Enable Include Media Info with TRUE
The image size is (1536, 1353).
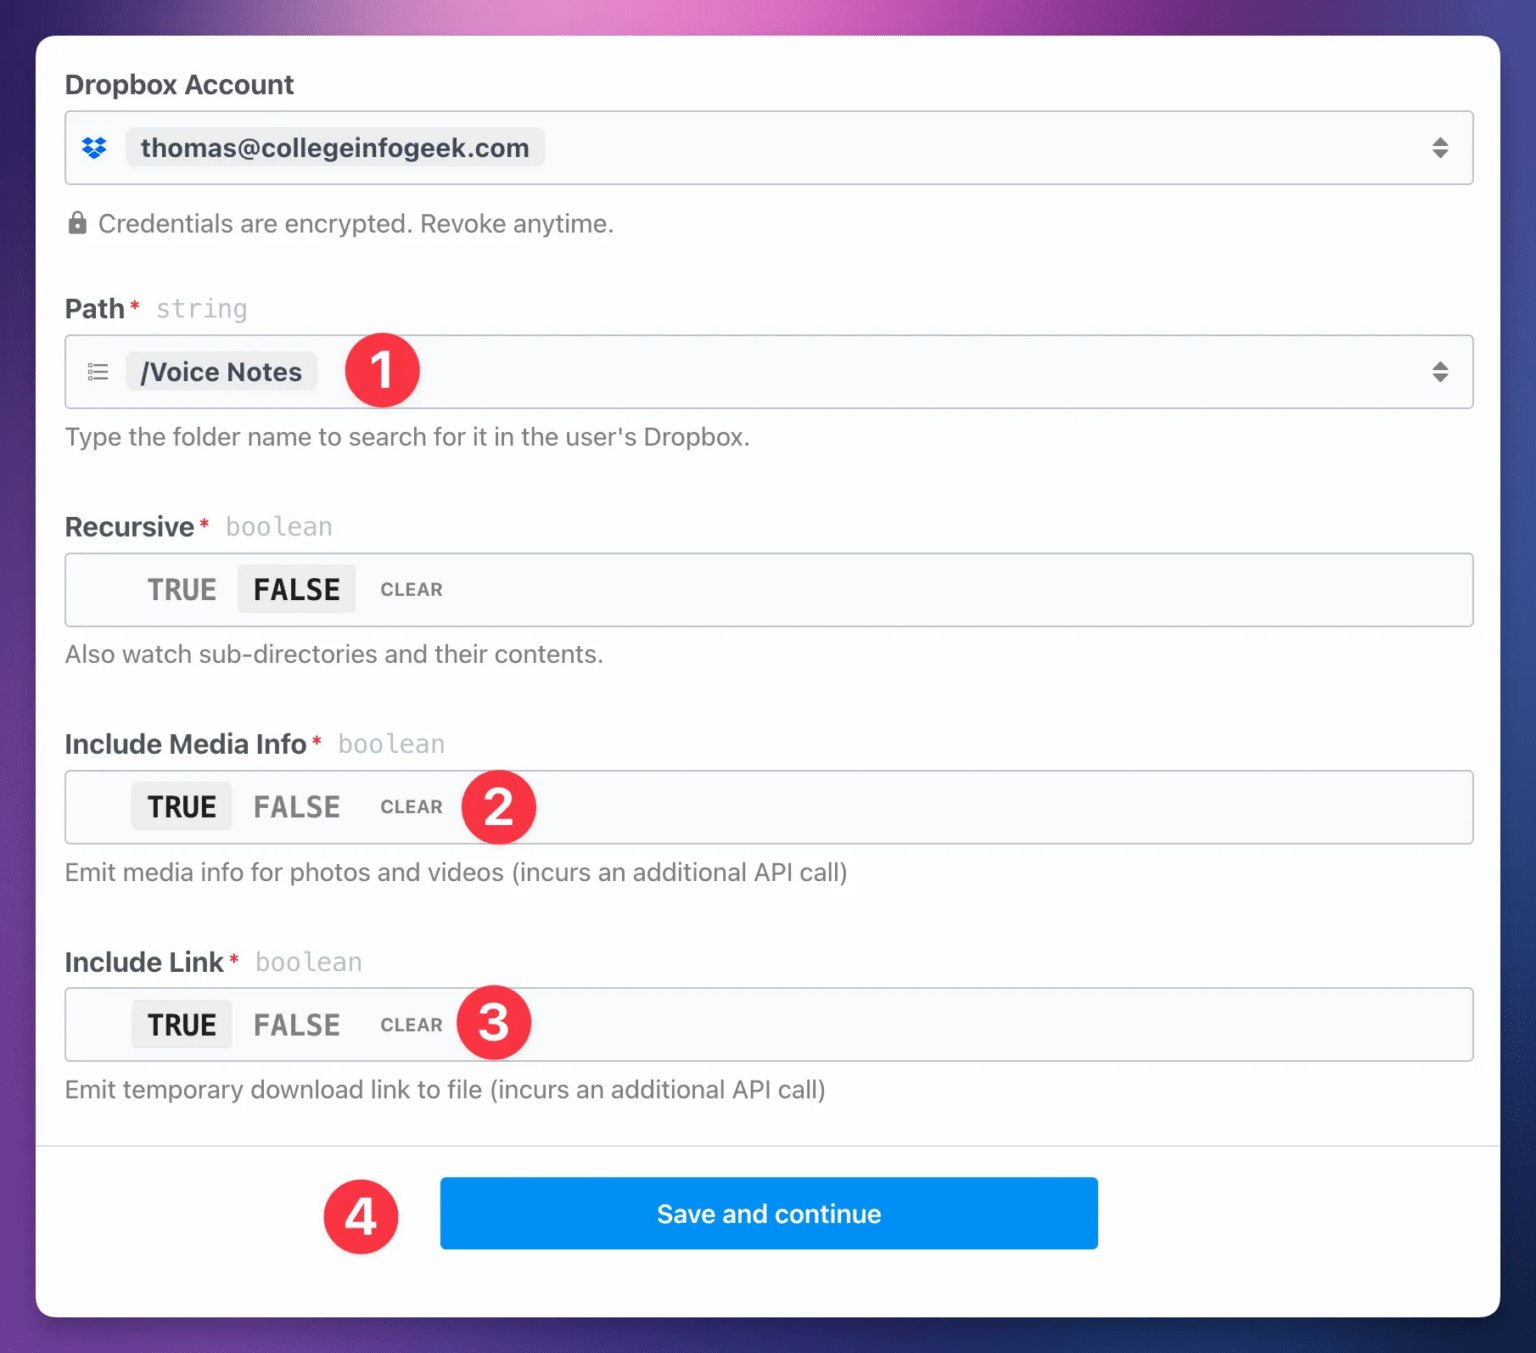pyautogui.click(x=181, y=806)
